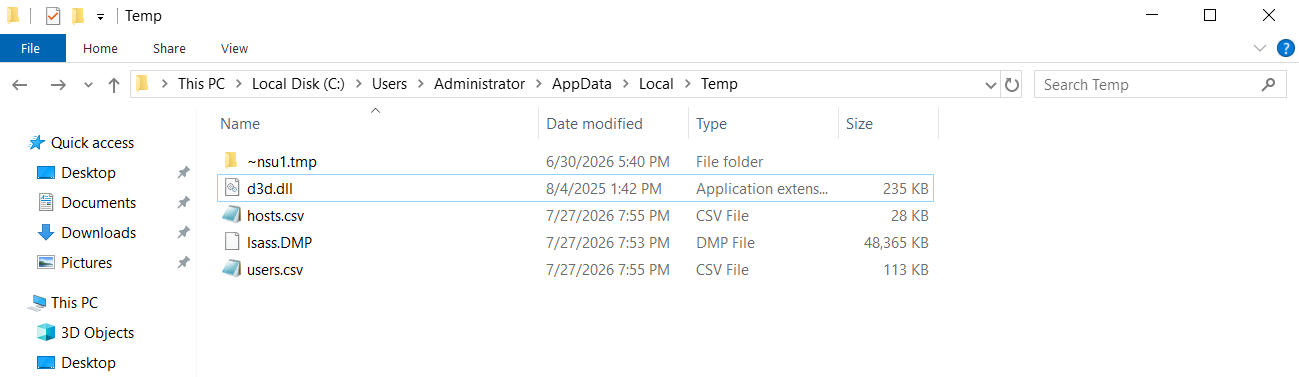This screenshot has height=377, width=1299.
Task: Click AppData breadcrumb in address bar
Action: coord(581,84)
